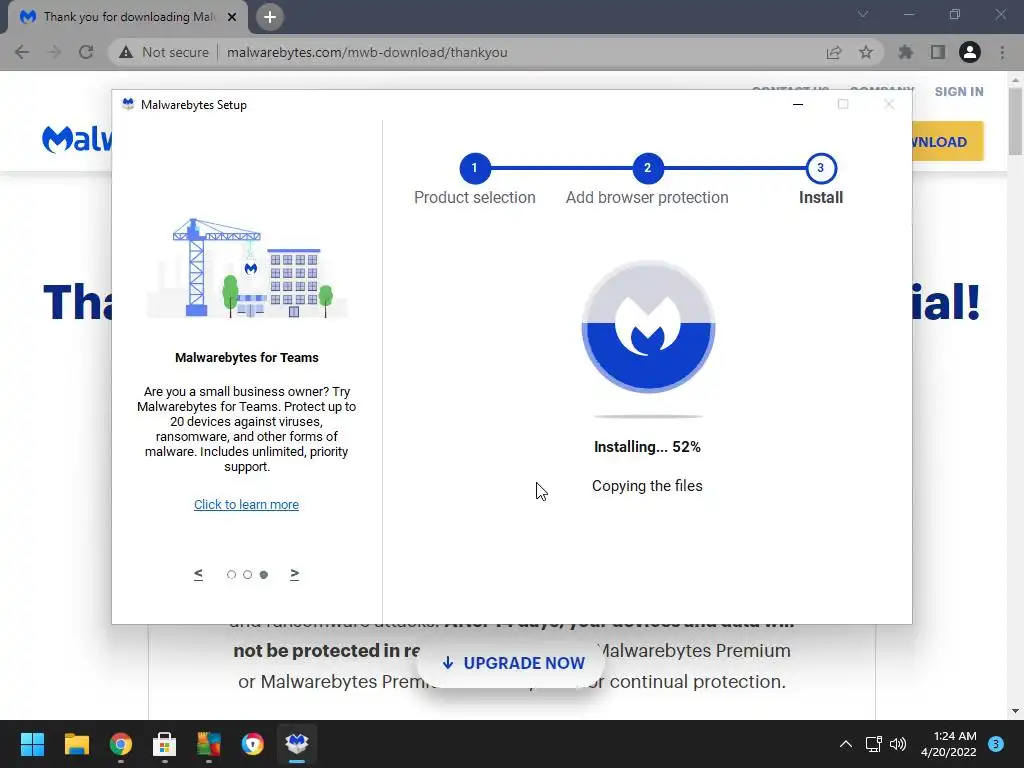Open File Explorer from the taskbar
The width and height of the screenshot is (1024, 768).
(x=76, y=744)
